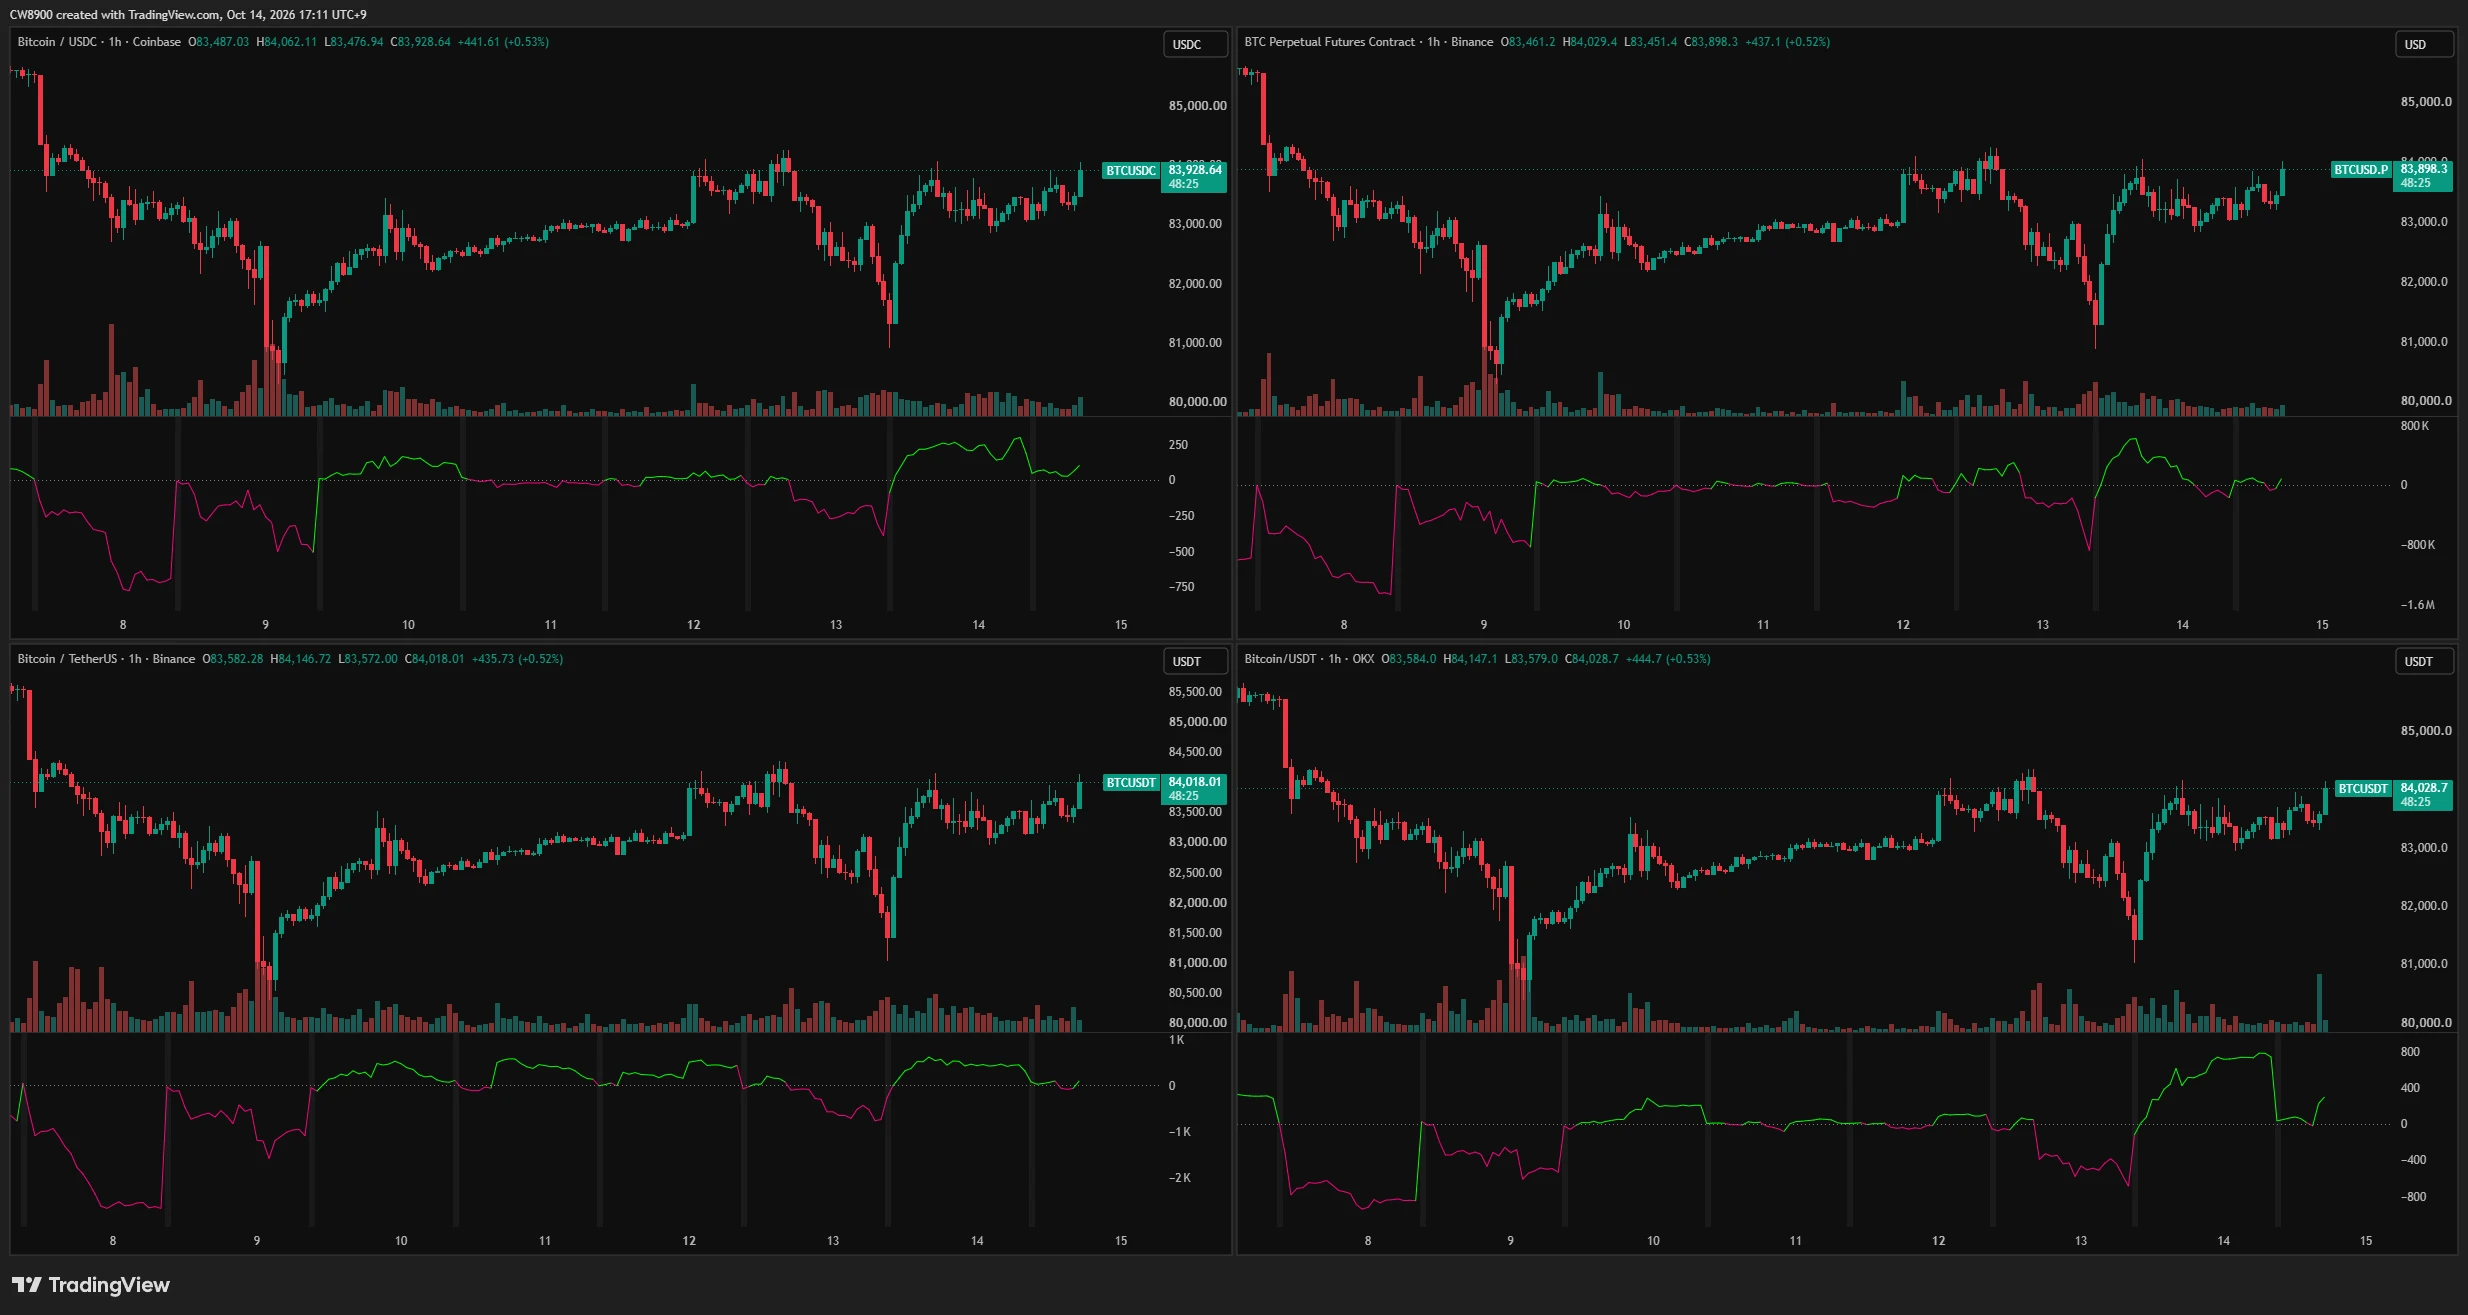The width and height of the screenshot is (2468, 1315).
Task: Click +435.73 (+0.52%) change on Binance header
Action: pos(517,659)
